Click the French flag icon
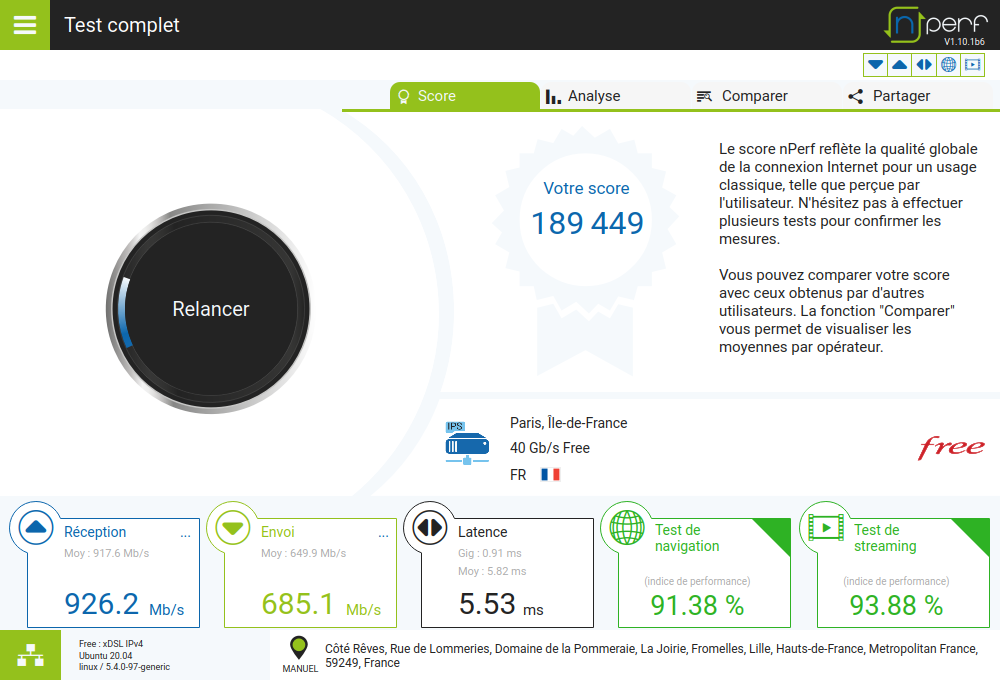 pyautogui.click(x=550, y=475)
